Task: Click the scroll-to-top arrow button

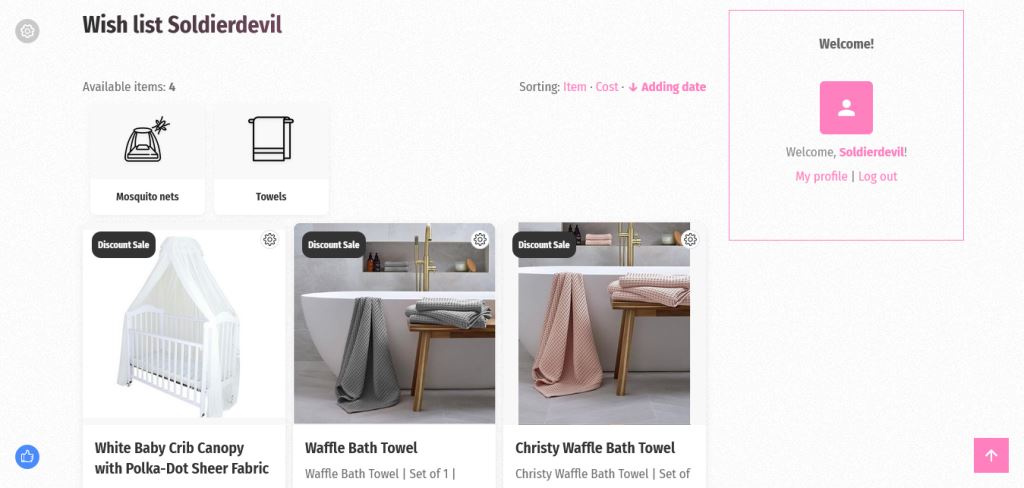Action: (x=991, y=455)
